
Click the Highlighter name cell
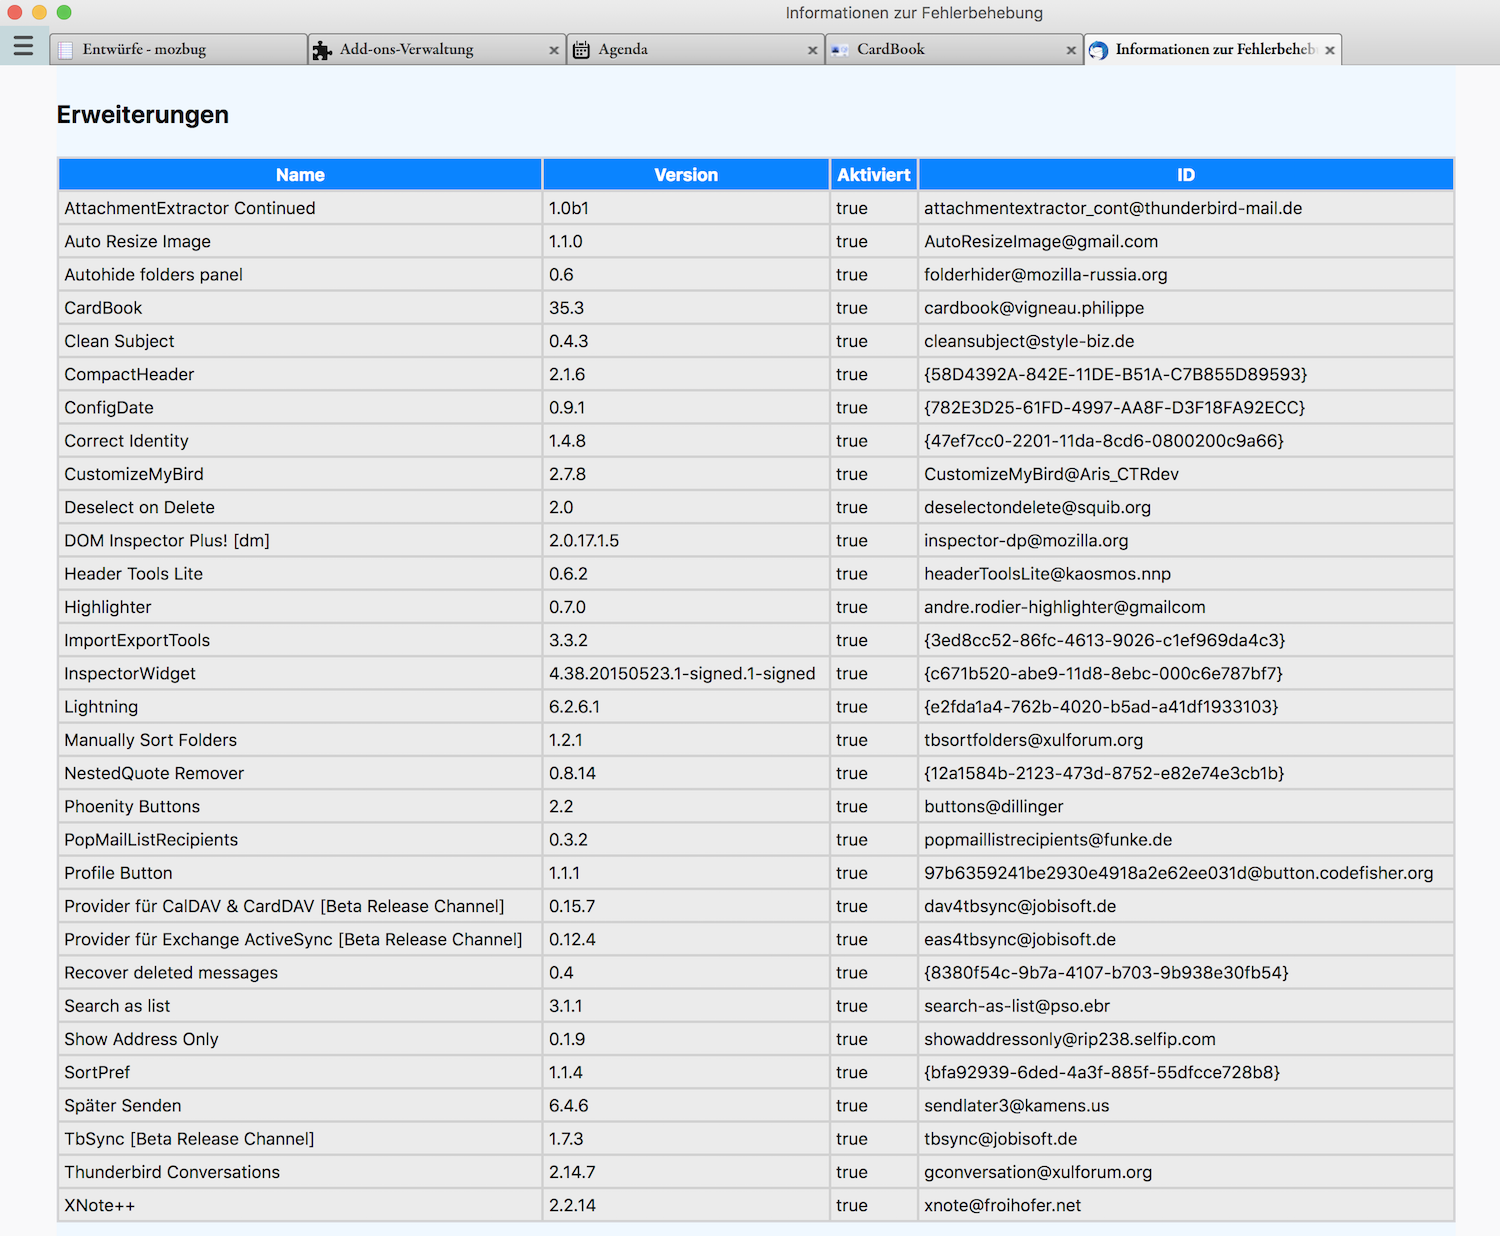[300, 607]
